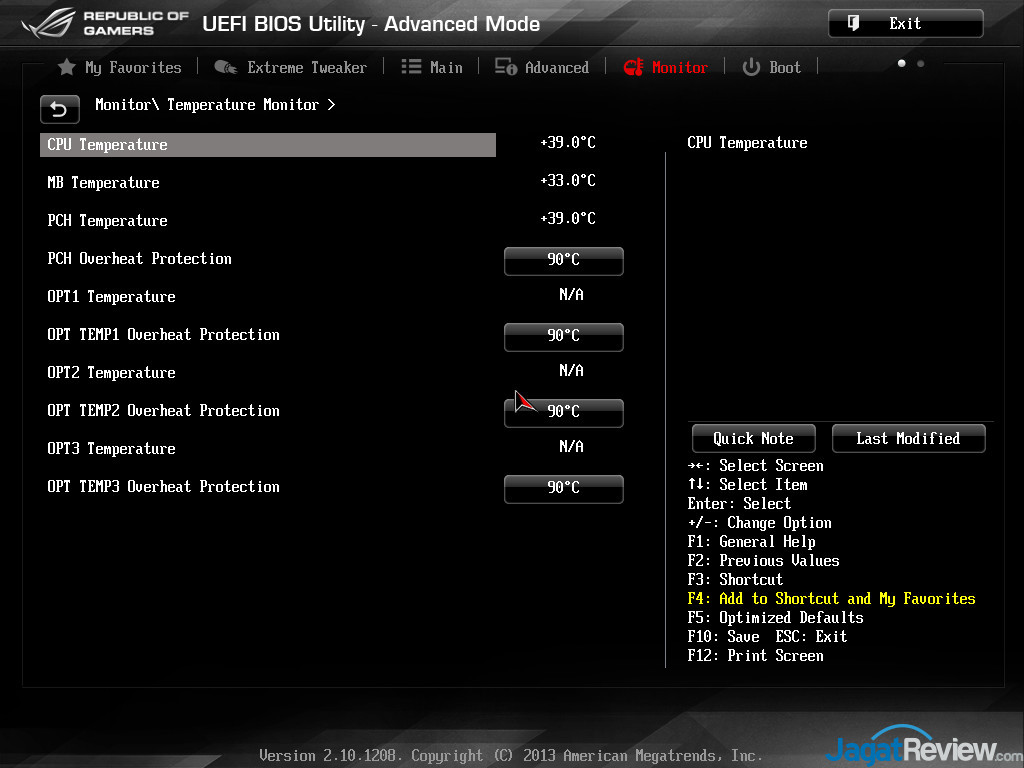Go to the Boot tab
Screen dimensions: 1024x768
[771, 67]
